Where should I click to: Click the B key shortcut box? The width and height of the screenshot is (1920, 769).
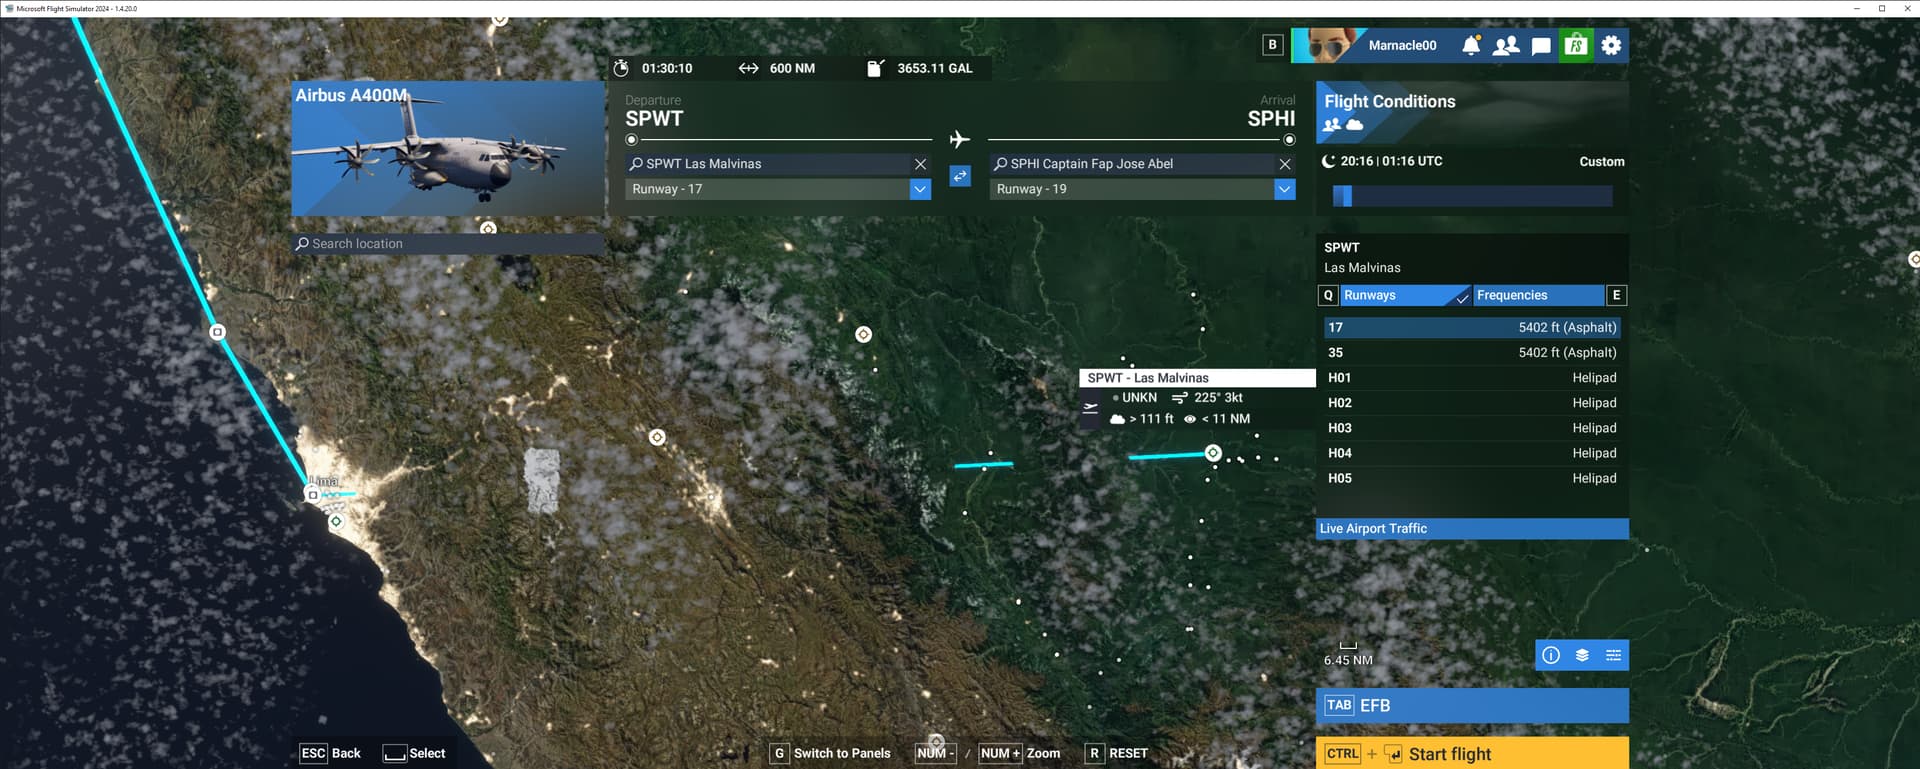click(x=1272, y=45)
